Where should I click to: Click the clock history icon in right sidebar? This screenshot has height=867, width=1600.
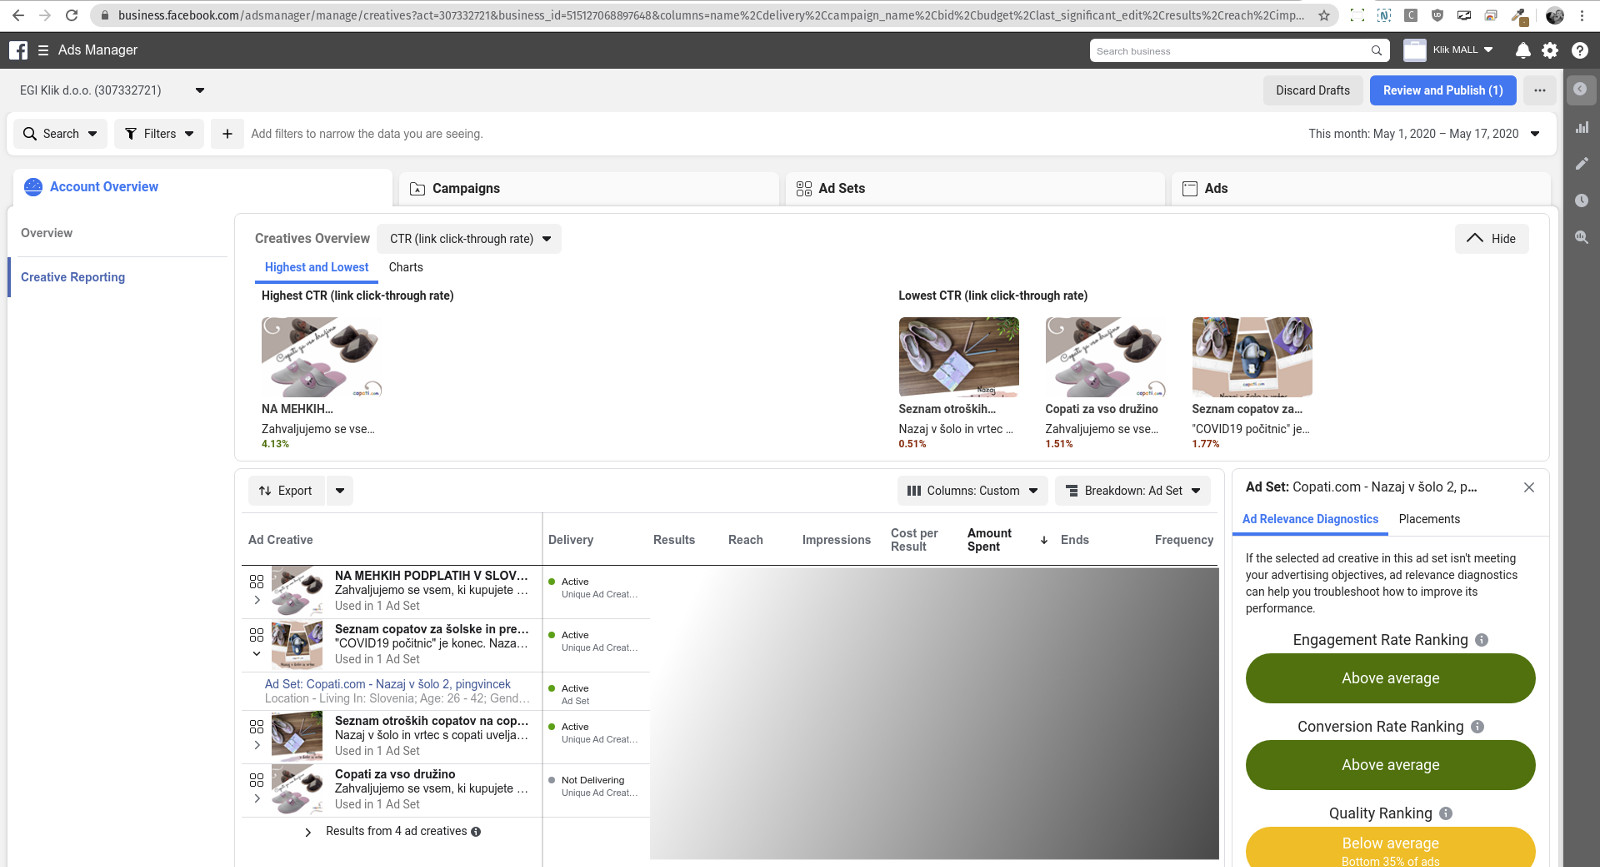(1582, 200)
